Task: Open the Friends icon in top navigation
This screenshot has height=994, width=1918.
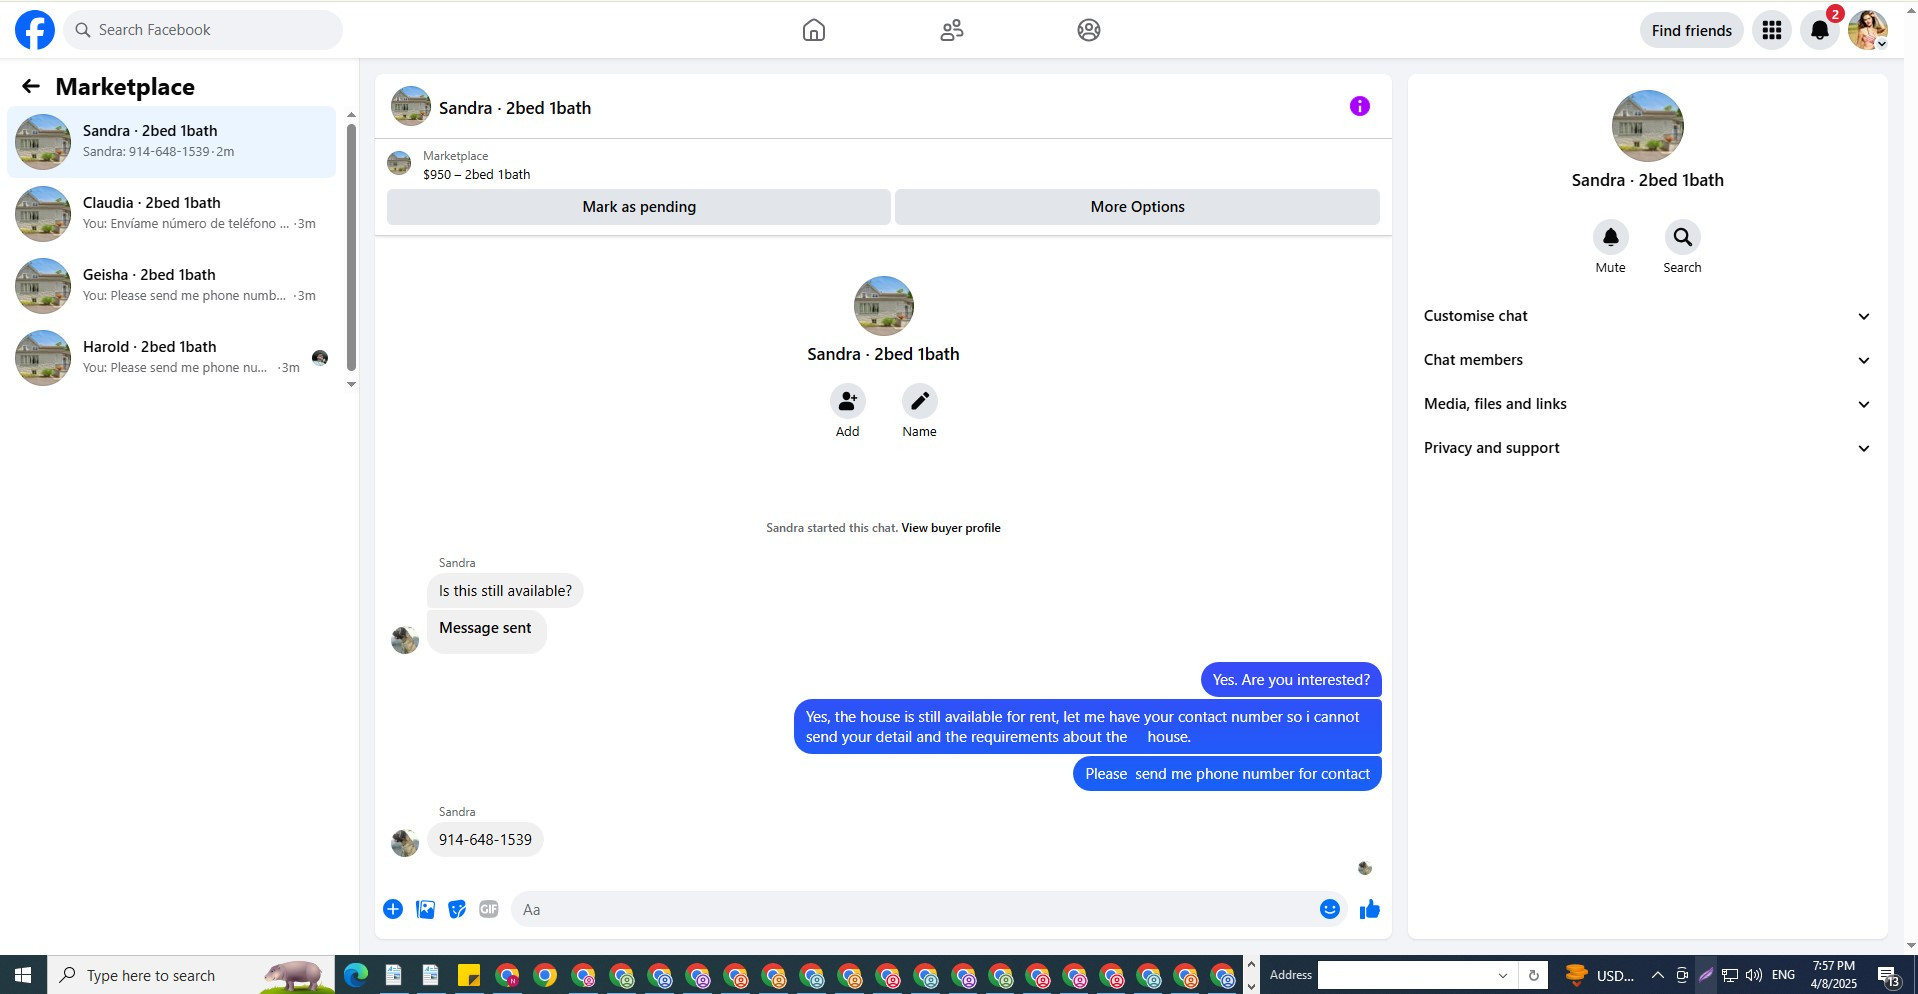Action: (x=952, y=30)
